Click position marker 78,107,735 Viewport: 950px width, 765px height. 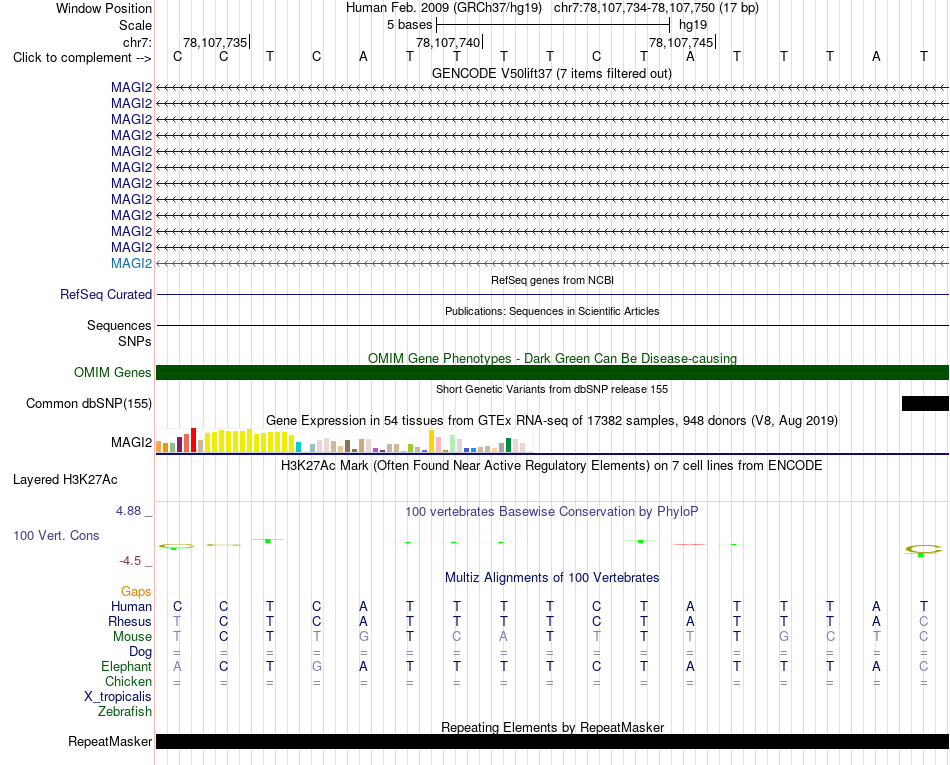pos(215,42)
